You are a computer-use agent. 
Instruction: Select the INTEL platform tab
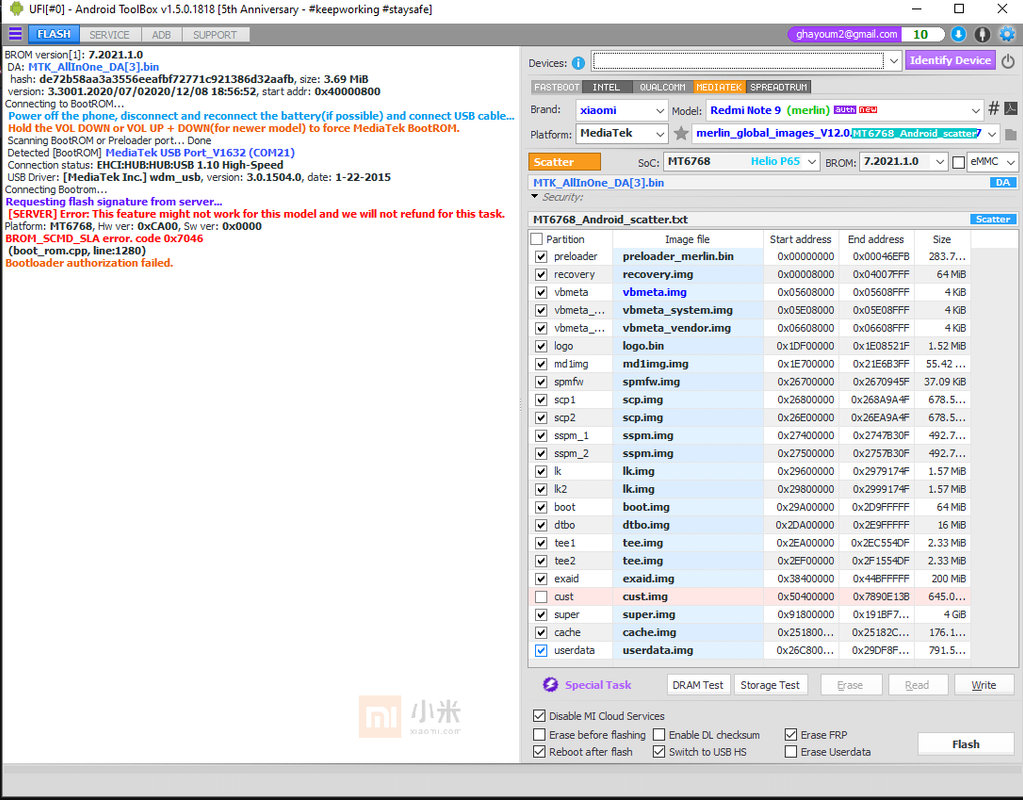pos(606,87)
